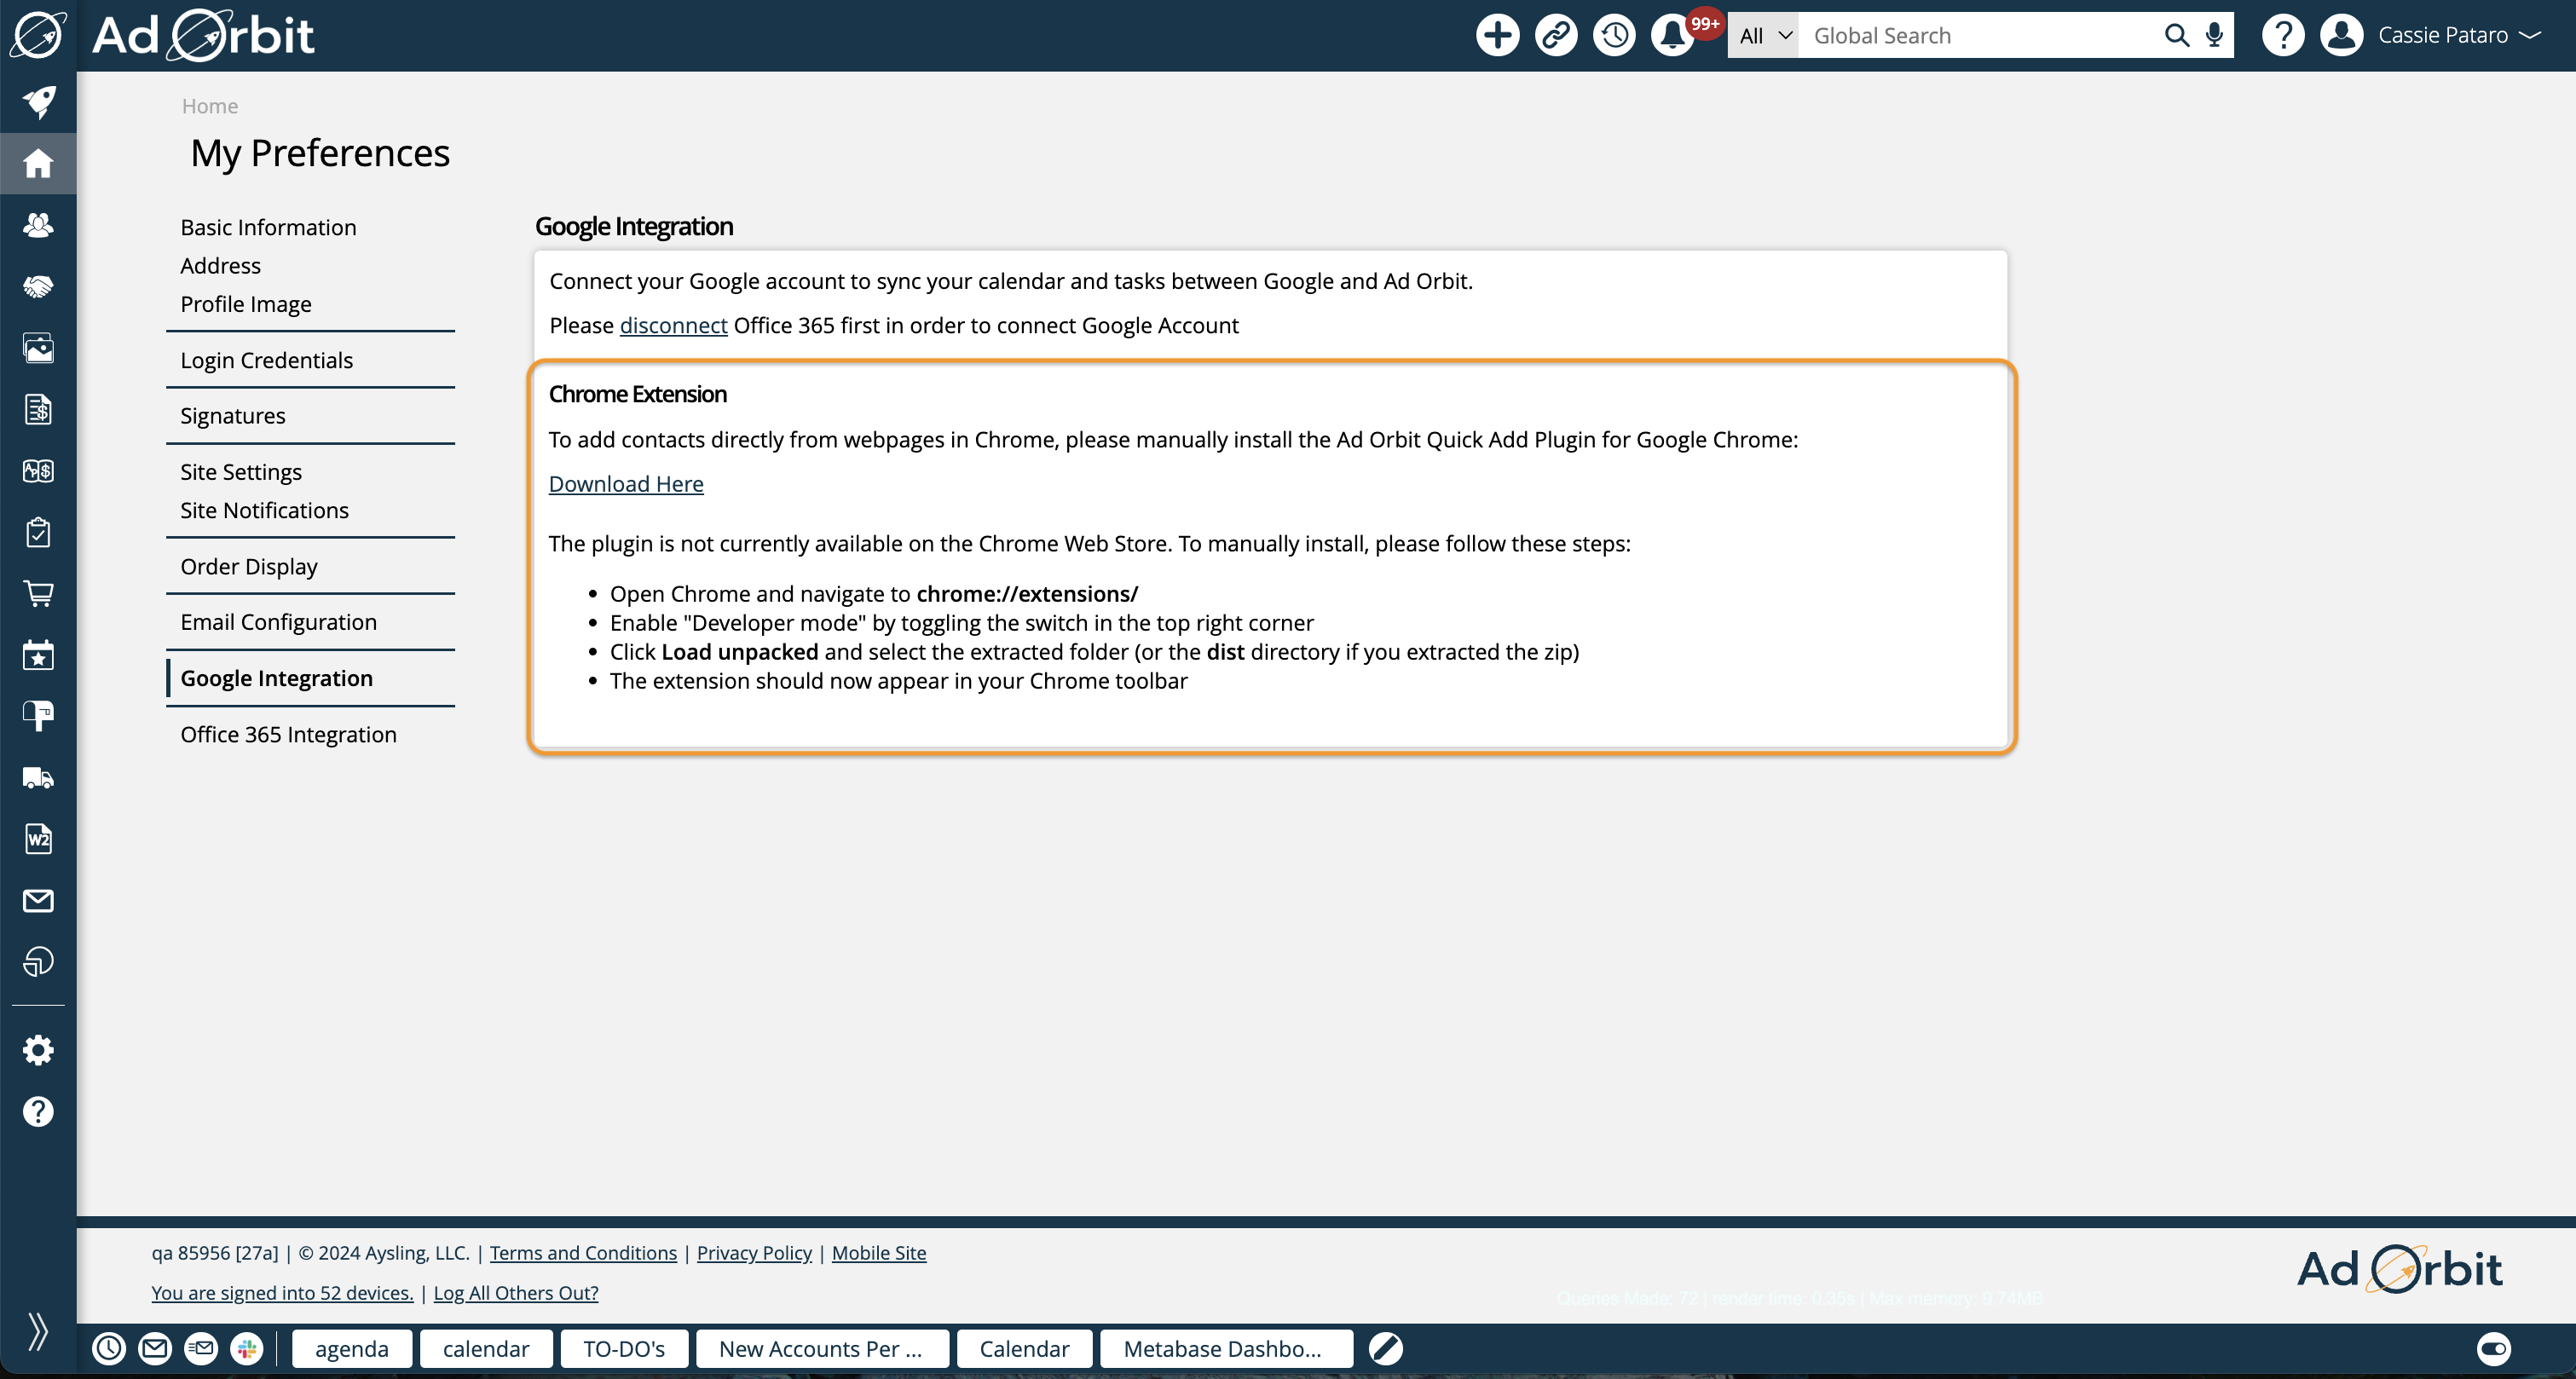Open the notifications bell with 99+ badge
Screen dimensions: 2576x1379
pos(1673,35)
